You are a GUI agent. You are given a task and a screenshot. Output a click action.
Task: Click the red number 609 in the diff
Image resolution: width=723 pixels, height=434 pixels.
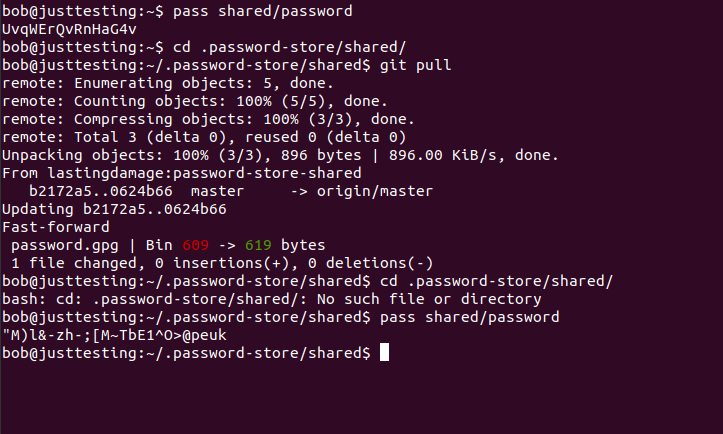[x=196, y=245]
